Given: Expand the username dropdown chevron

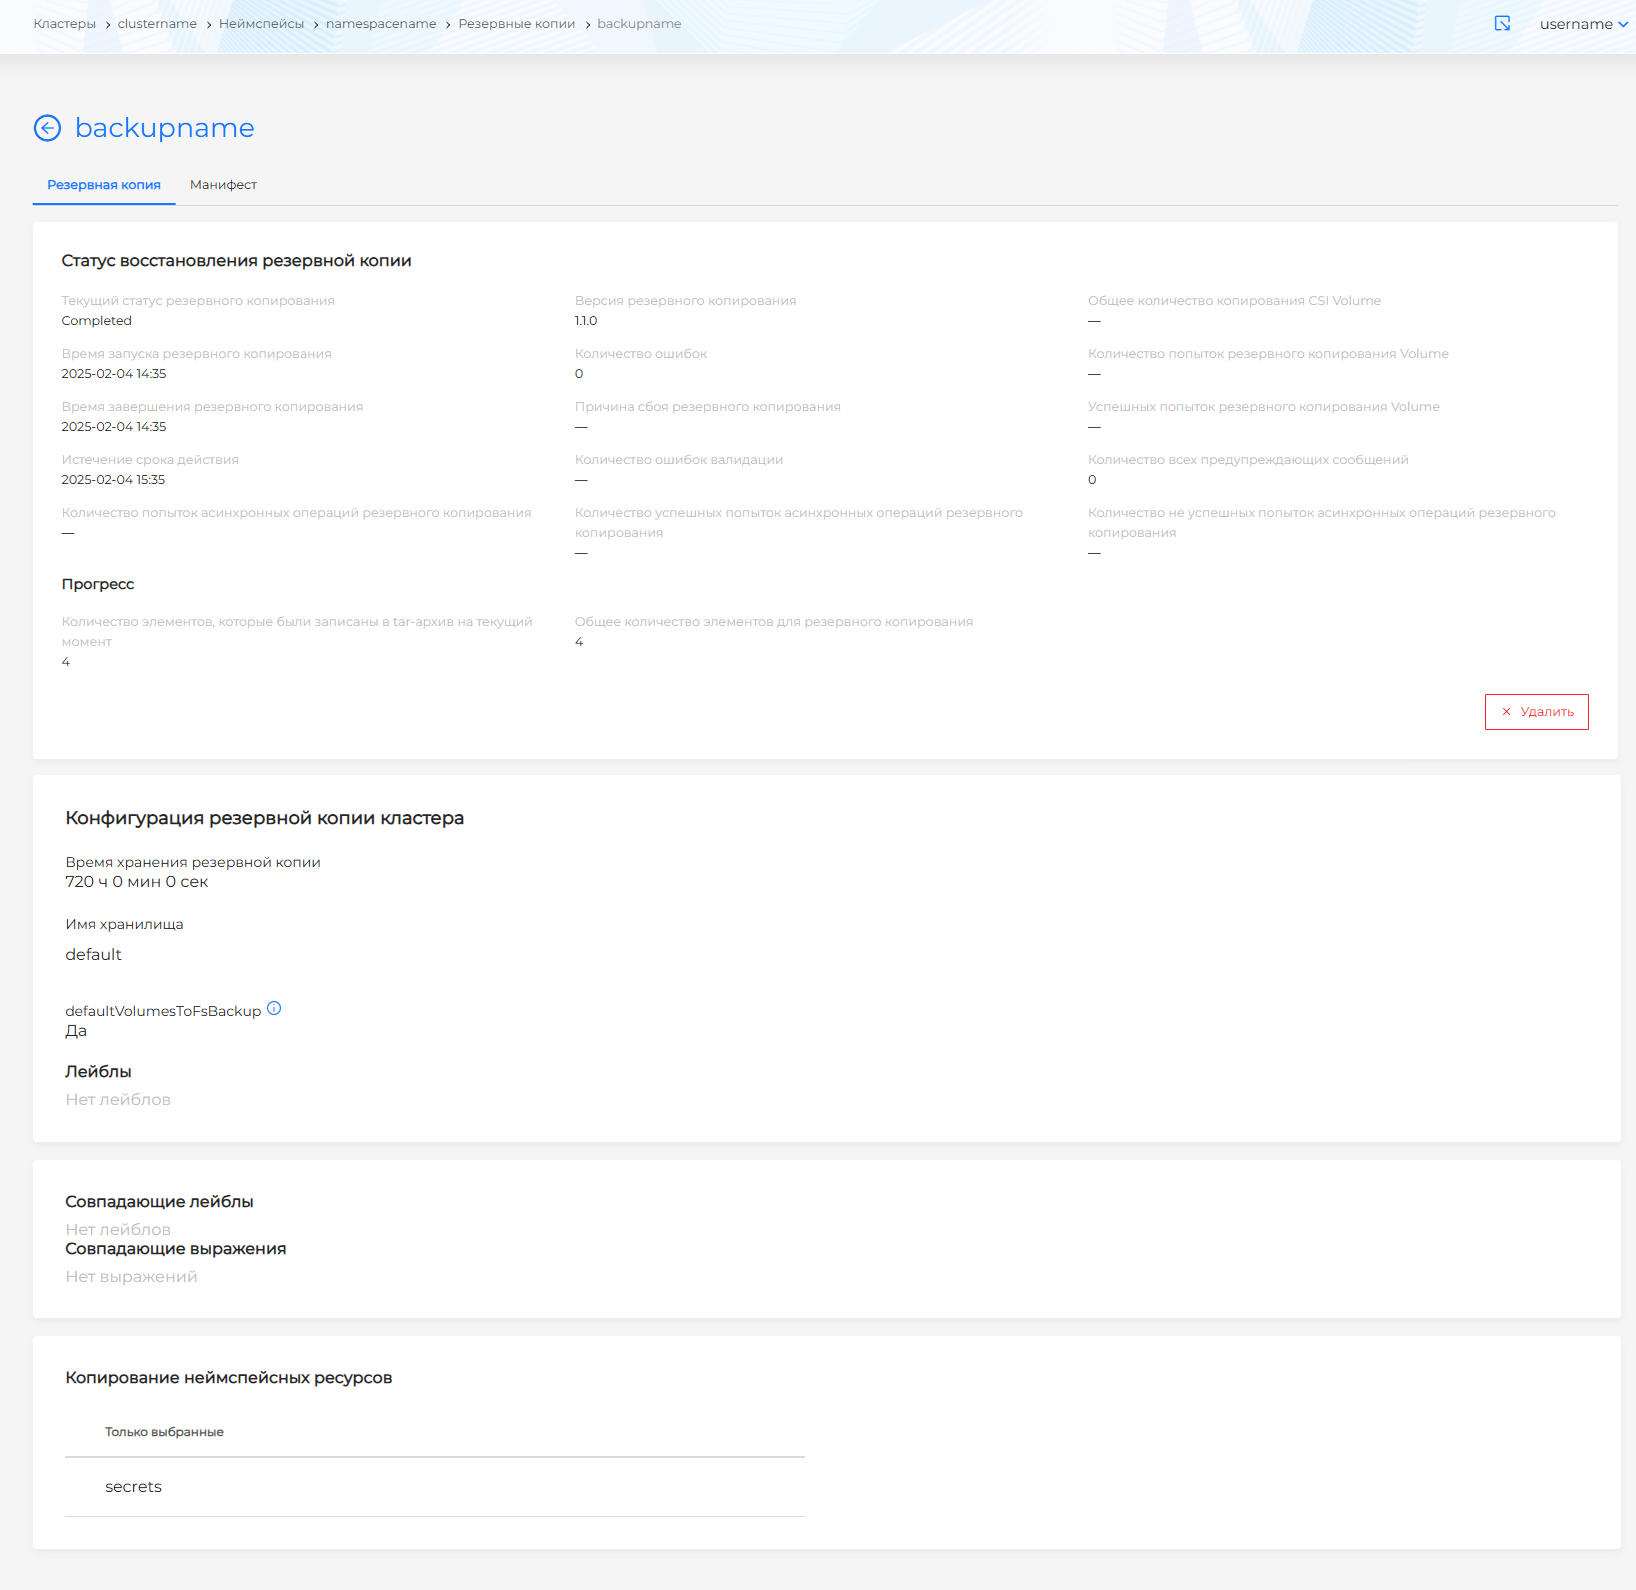Looking at the screenshot, I should pos(1624,24).
